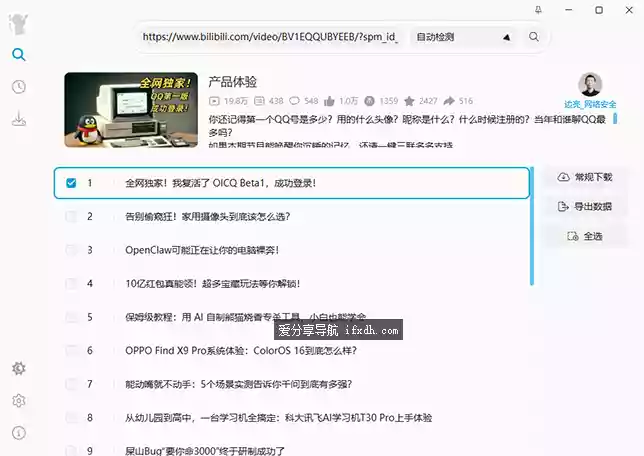
Task: Open the settings cog in sidebar
Action: [x=18, y=401]
